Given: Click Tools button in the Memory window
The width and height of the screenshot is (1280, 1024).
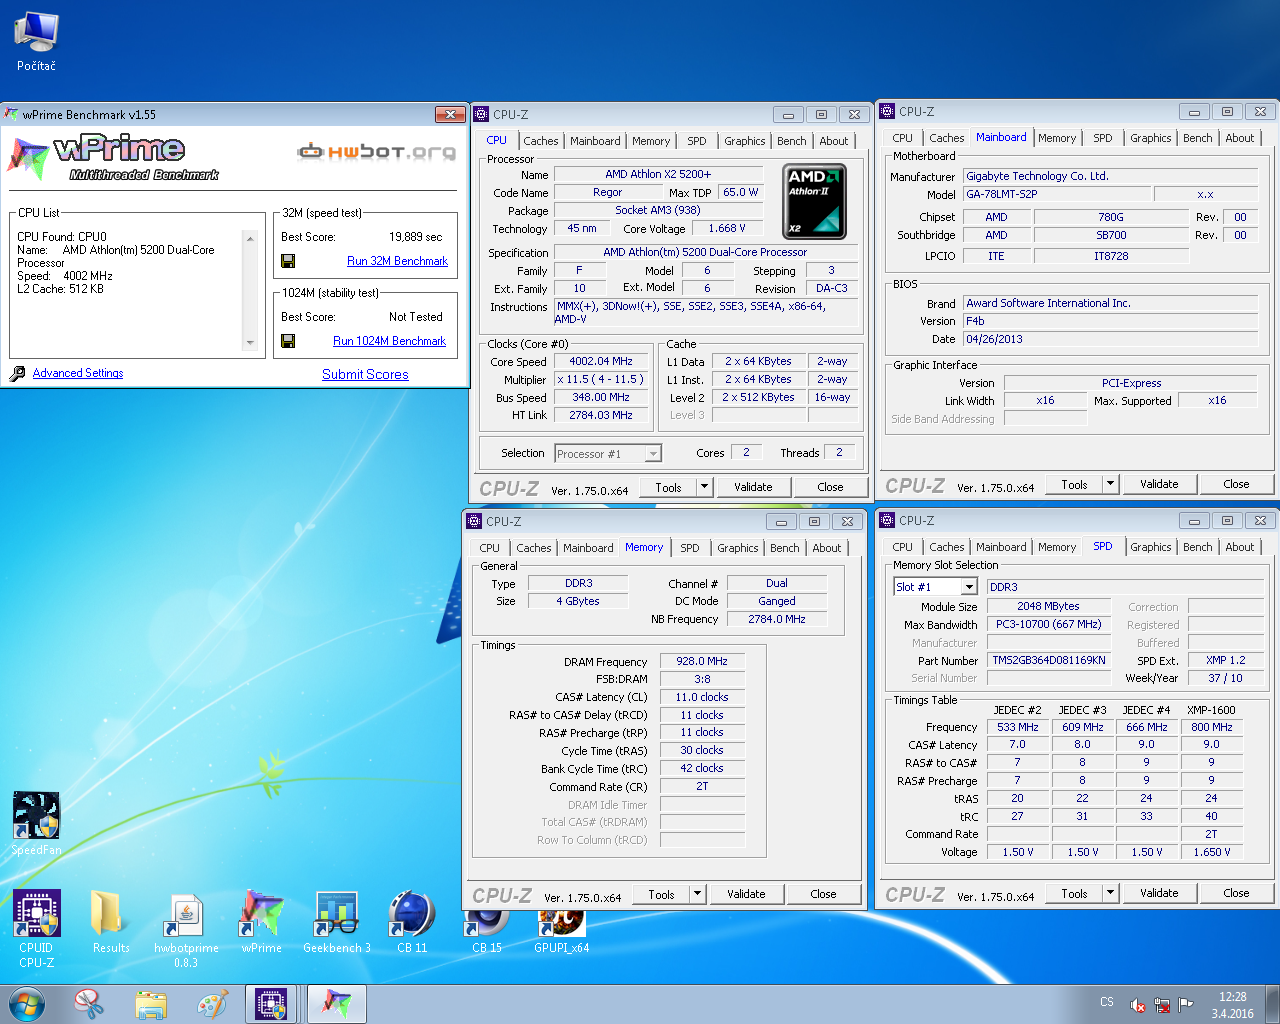Looking at the screenshot, I should coord(661,895).
